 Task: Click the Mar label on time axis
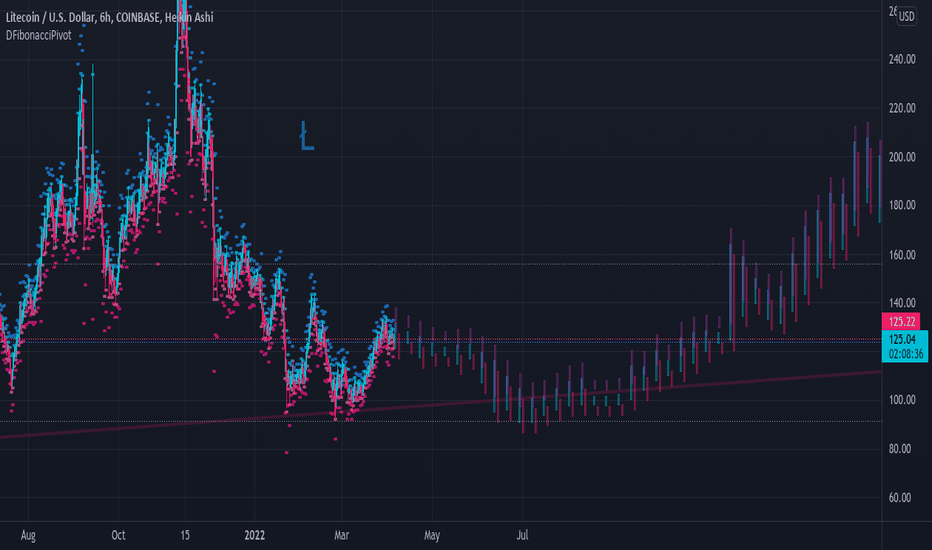point(341,535)
